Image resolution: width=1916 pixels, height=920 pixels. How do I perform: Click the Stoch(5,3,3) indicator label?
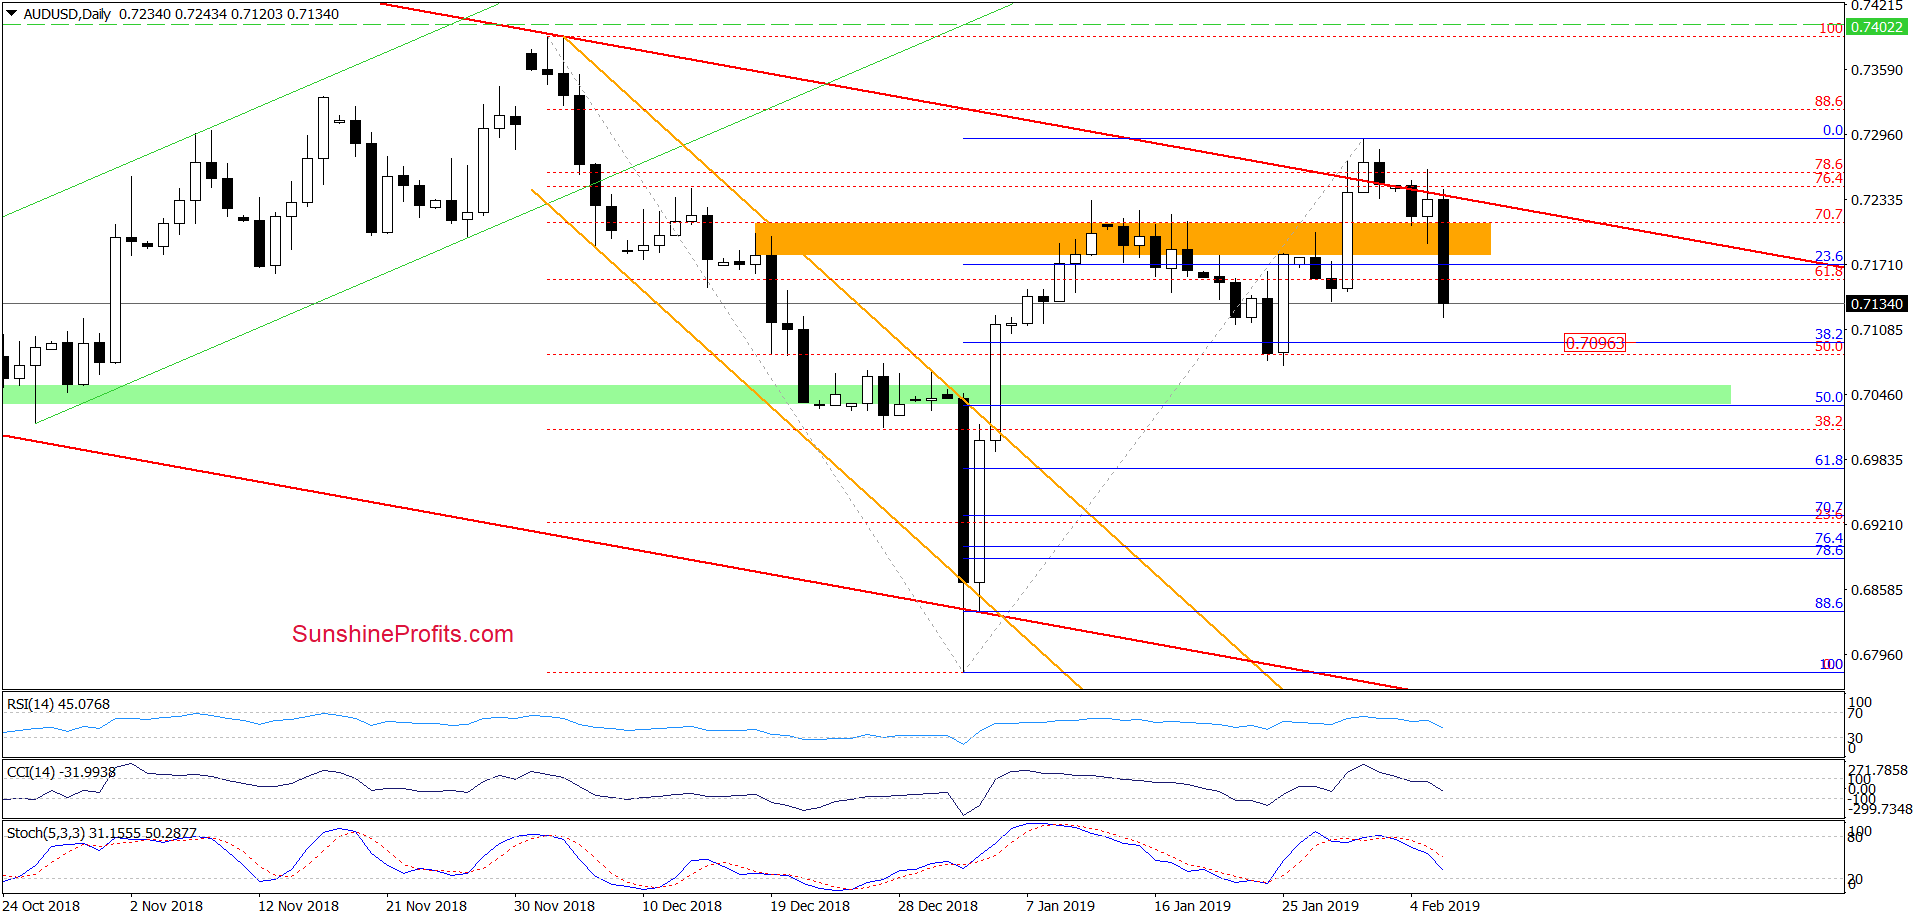[x=101, y=833]
